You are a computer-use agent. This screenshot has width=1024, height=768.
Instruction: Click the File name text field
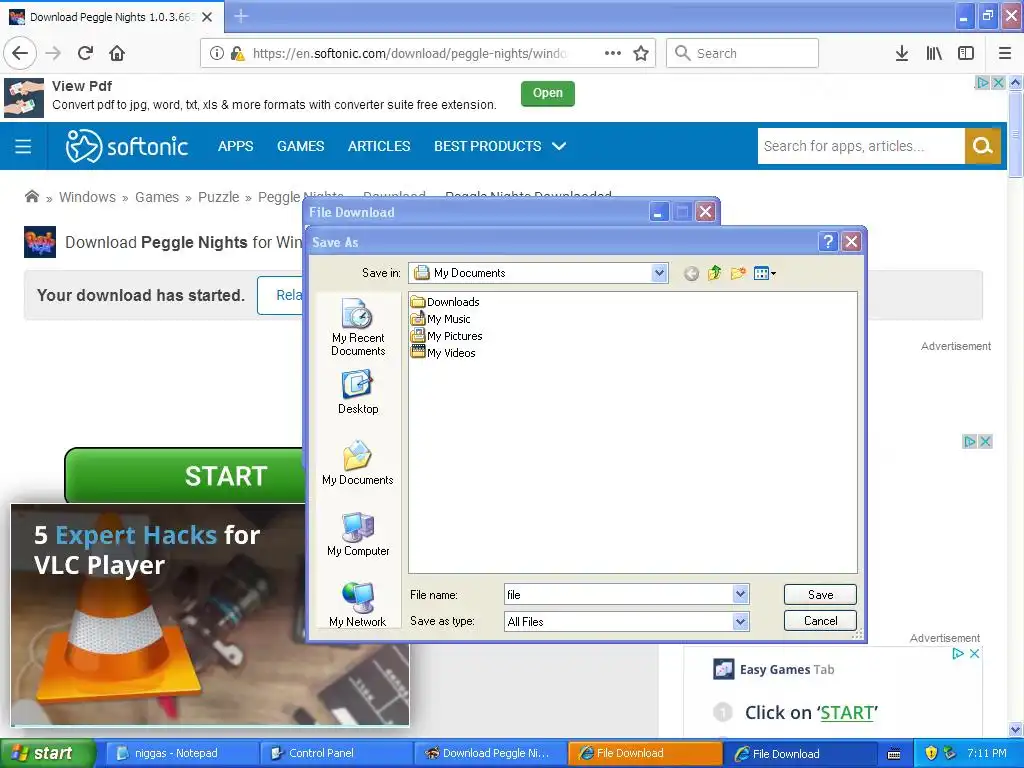click(618, 594)
